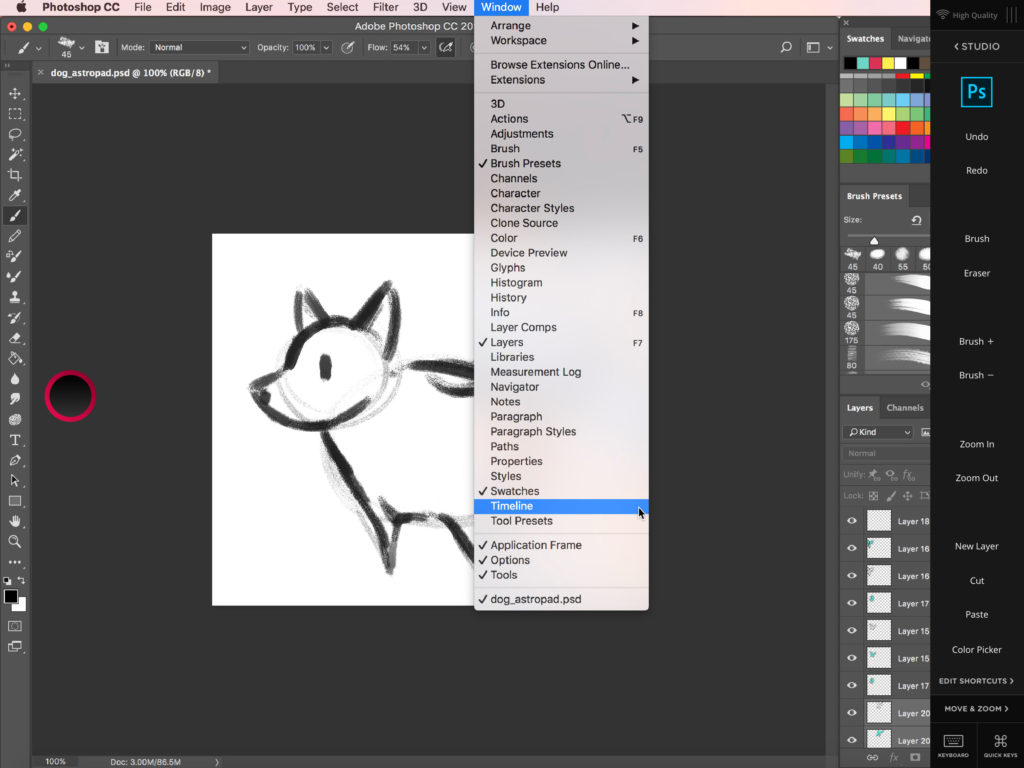Reset brush size icon in Brush Presets
The width and height of the screenshot is (1024, 768).
click(916, 220)
